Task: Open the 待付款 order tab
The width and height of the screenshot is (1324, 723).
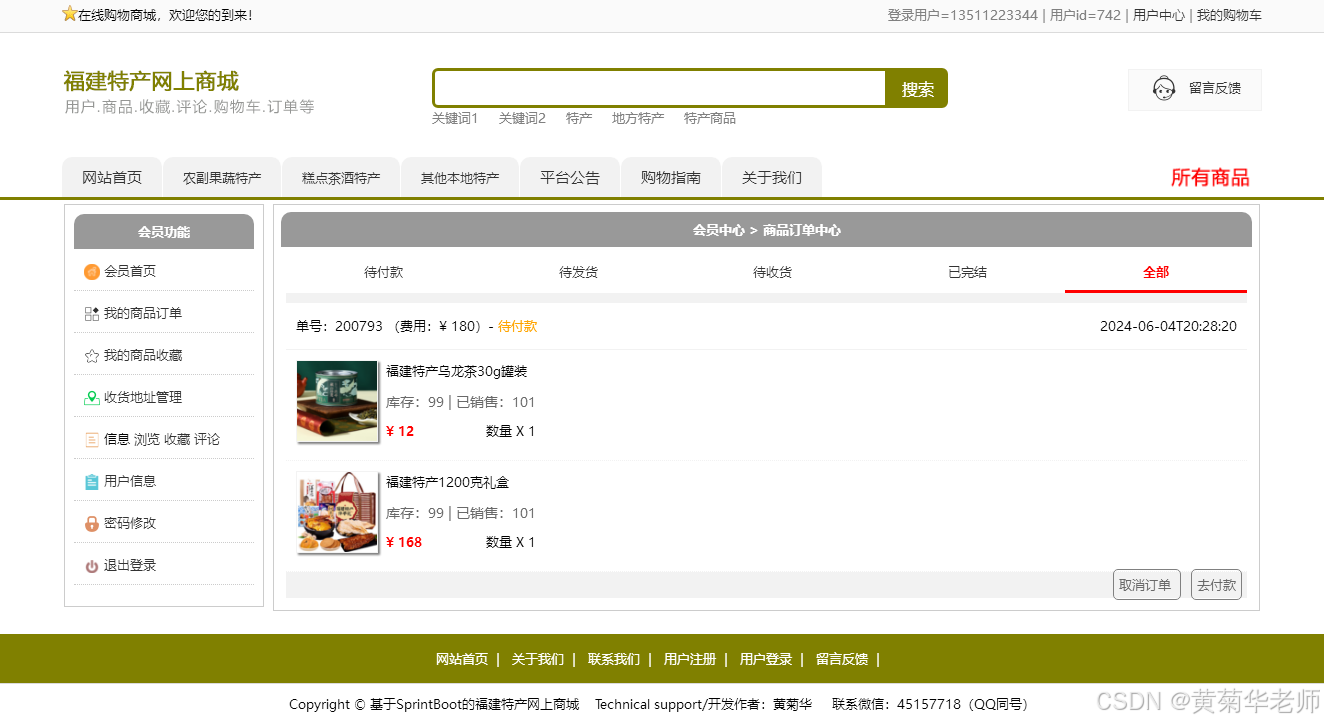Action: (x=384, y=272)
